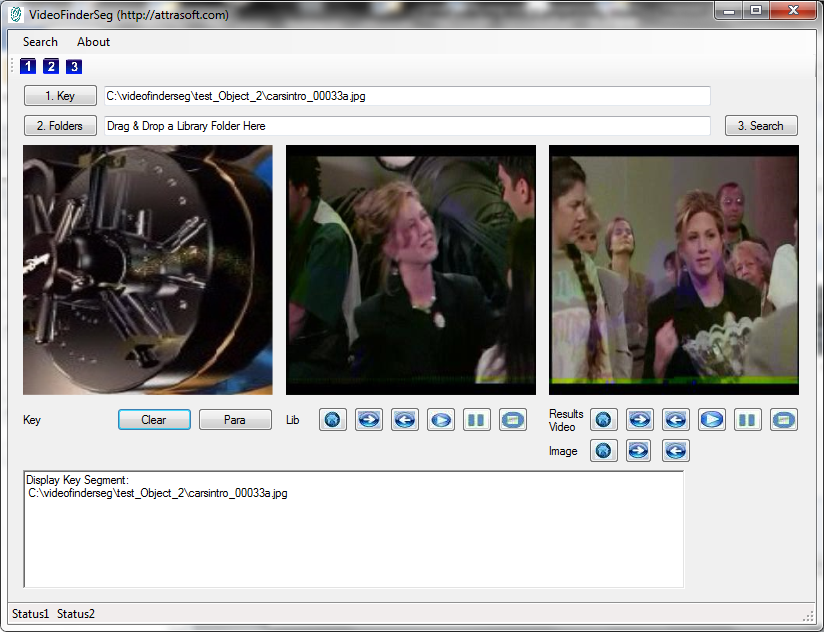Click the Clear button

tap(154, 420)
